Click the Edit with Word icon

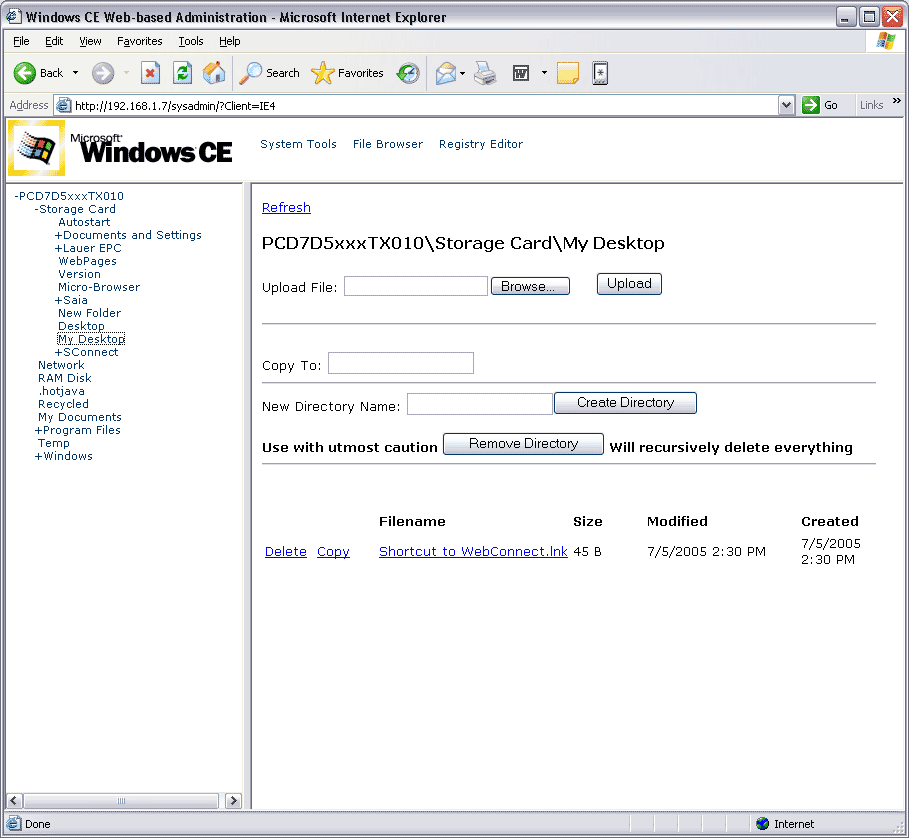(x=521, y=73)
